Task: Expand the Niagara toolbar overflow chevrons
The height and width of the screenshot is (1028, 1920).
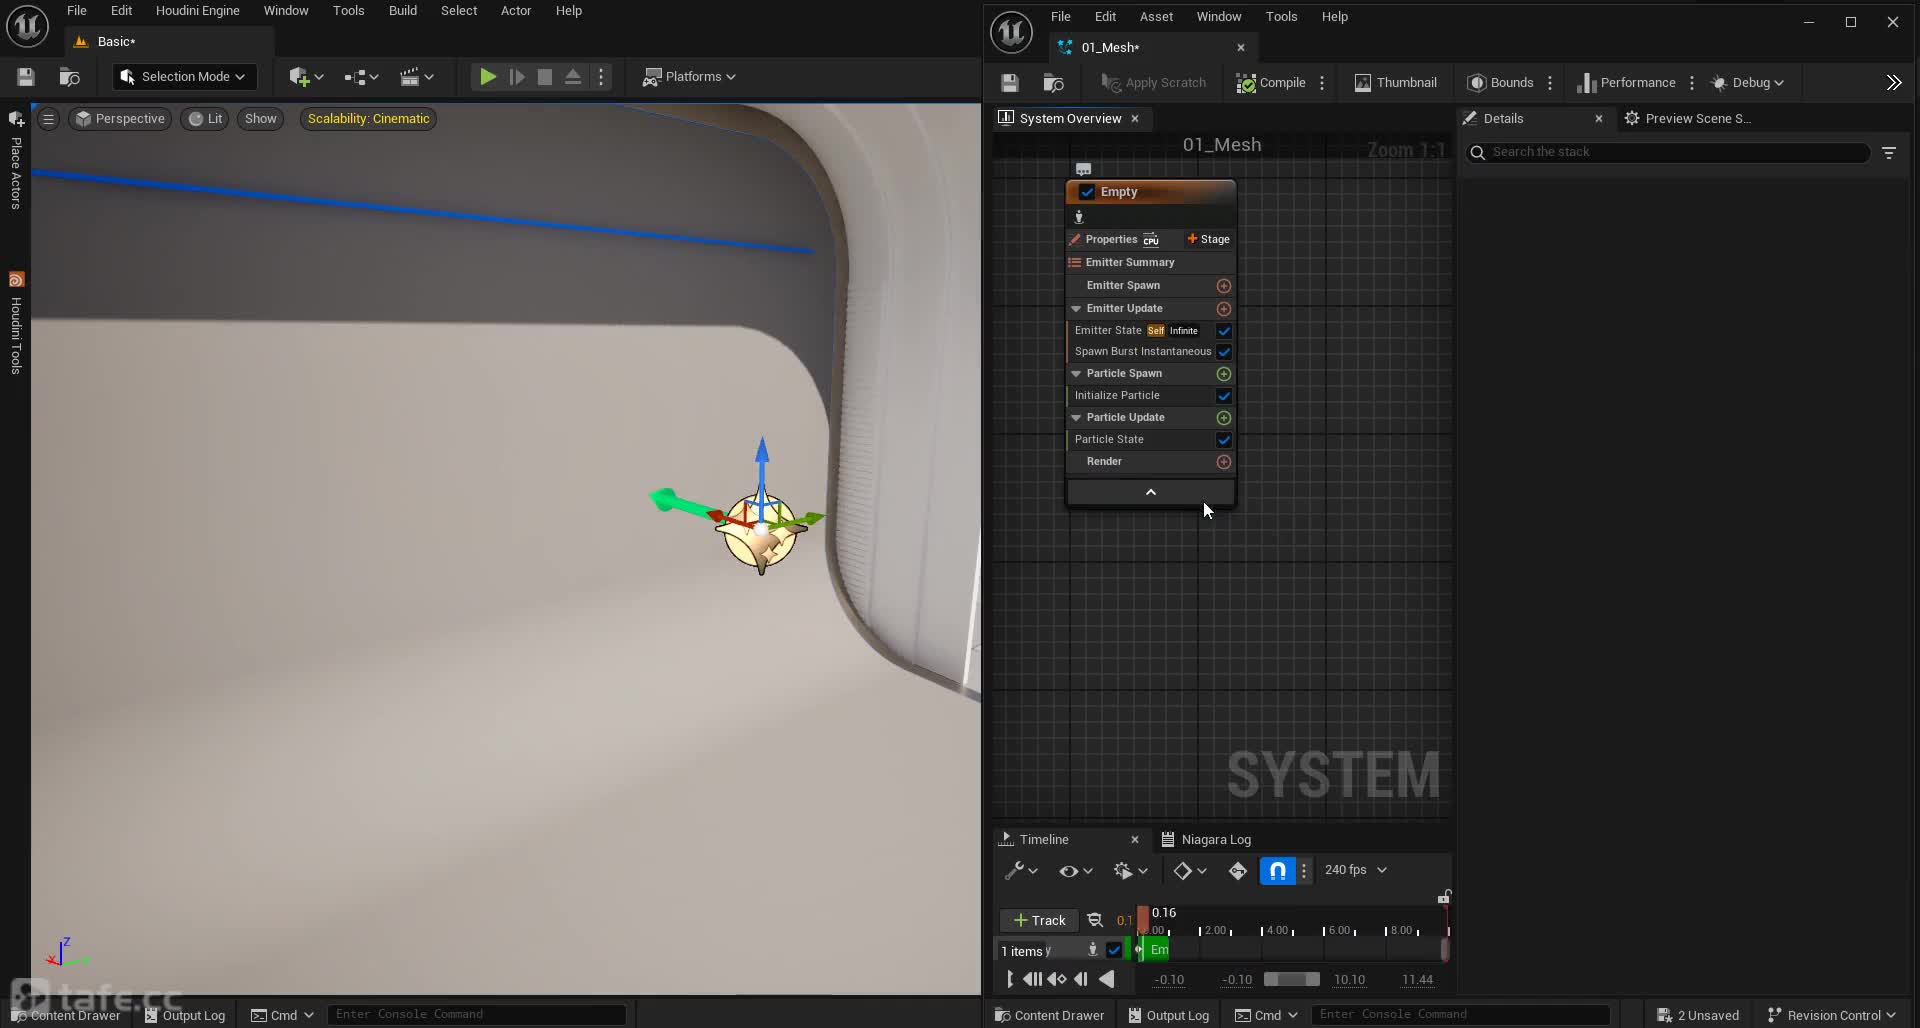Action: coord(1894,83)
